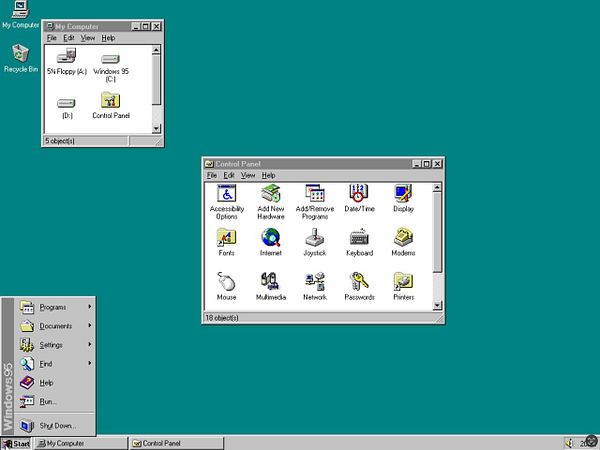Choose Run... from the Start menu
This screenshot has height=450, width=600.
click(55, 401)
